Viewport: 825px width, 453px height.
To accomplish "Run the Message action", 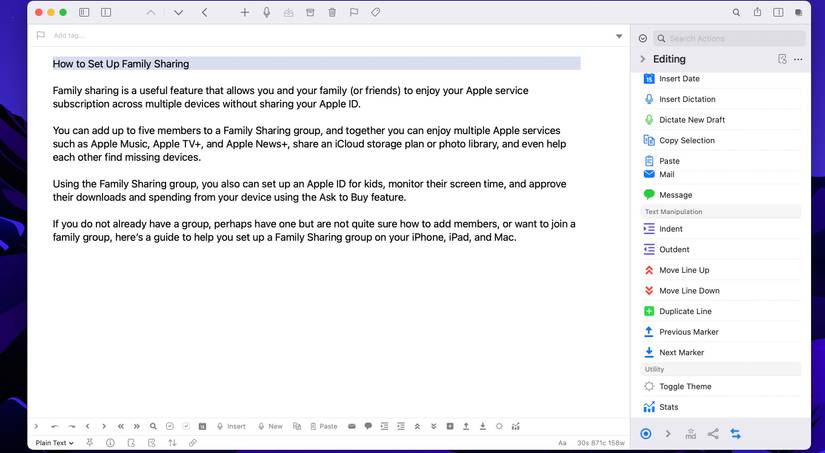I will (721, 195).
